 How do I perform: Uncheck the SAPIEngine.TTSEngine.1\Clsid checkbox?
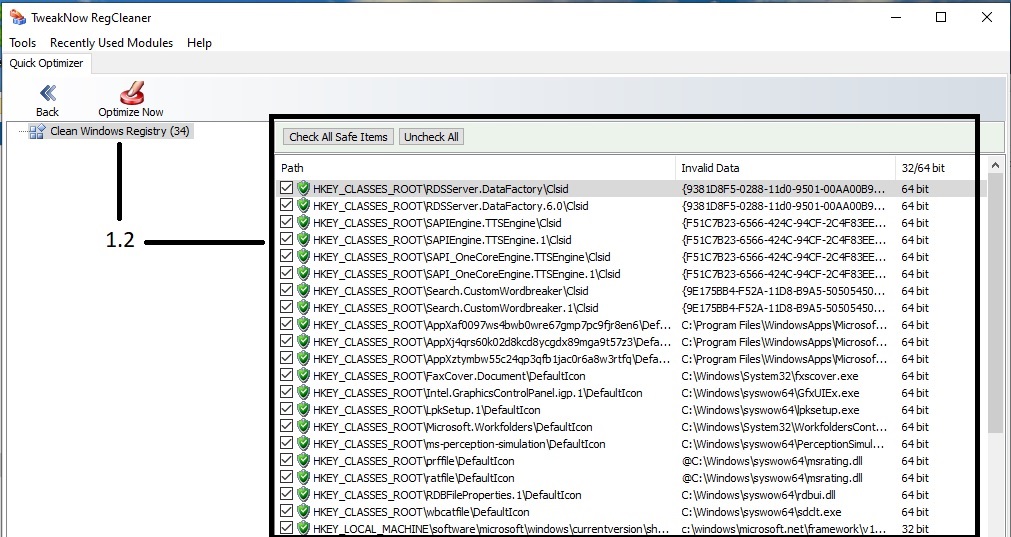click(286, 239)
